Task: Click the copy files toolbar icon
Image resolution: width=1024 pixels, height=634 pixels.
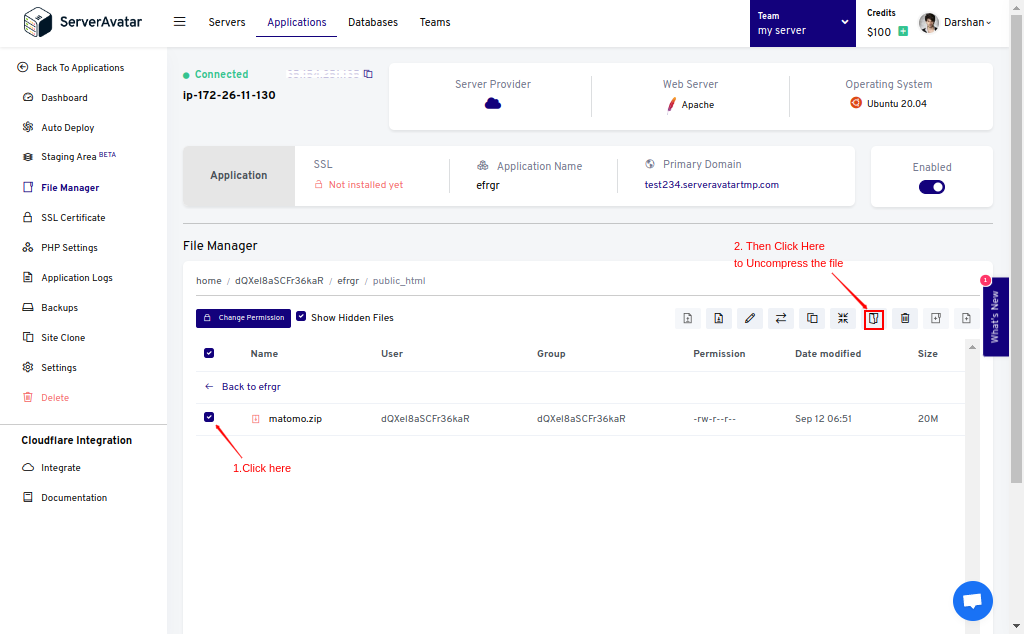Action: point(812,318)
